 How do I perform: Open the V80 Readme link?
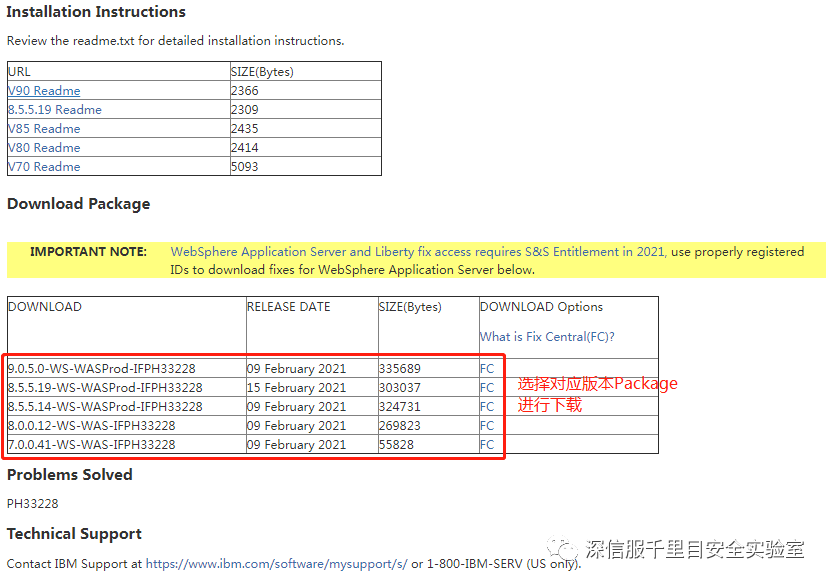point(44,148)
